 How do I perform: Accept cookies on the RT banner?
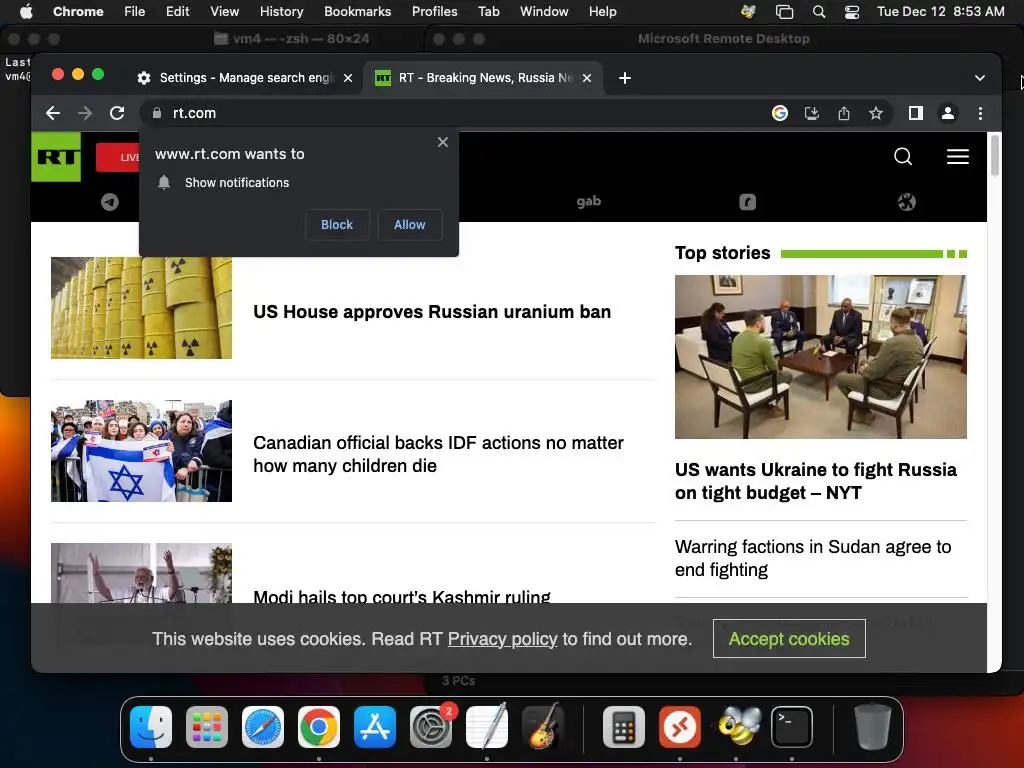pos(789,639)
